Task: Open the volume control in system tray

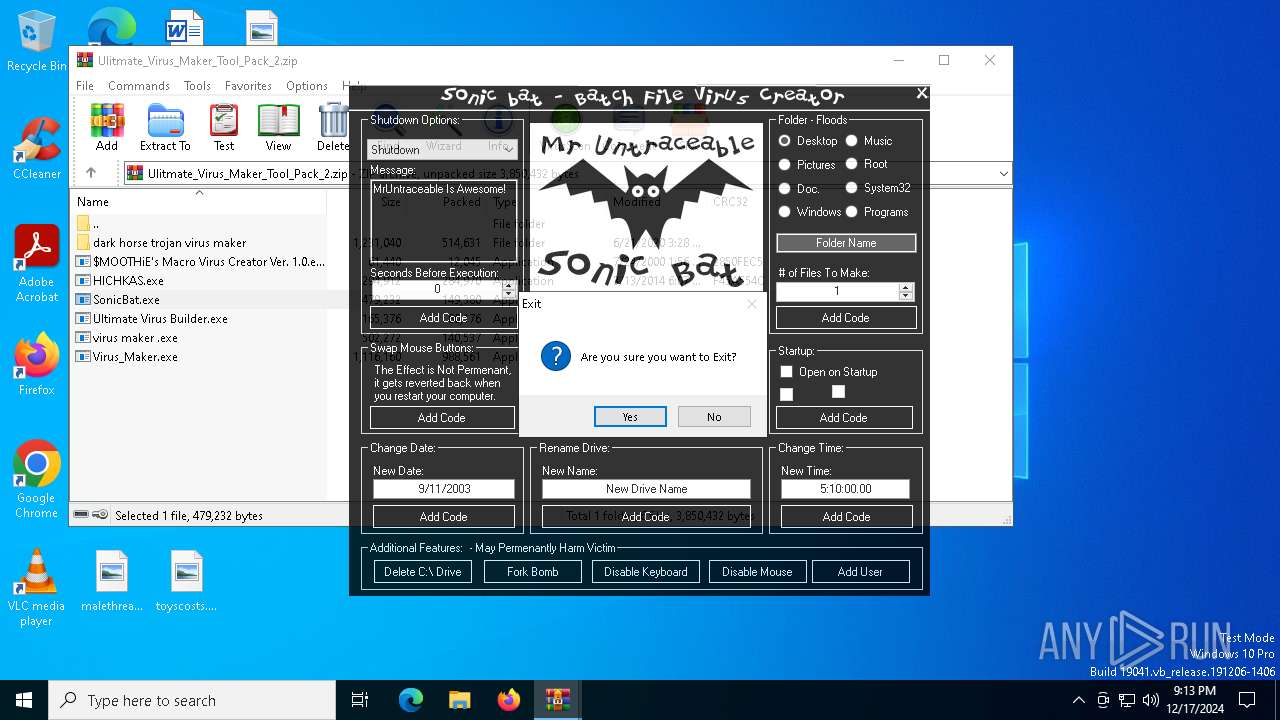Action: (1151, 700)
